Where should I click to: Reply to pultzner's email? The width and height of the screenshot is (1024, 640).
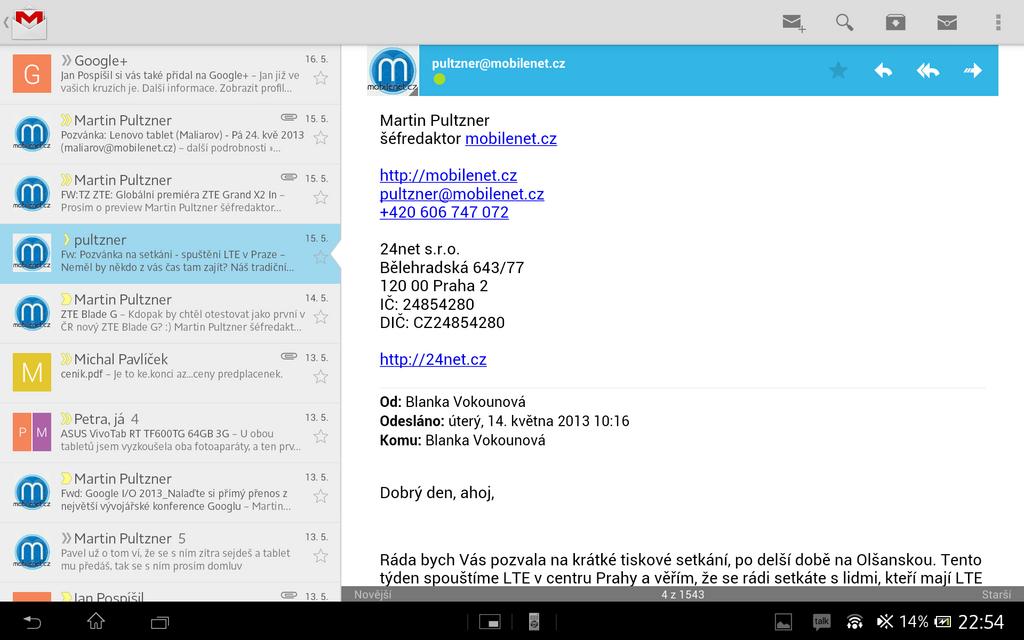click(883, 70)
